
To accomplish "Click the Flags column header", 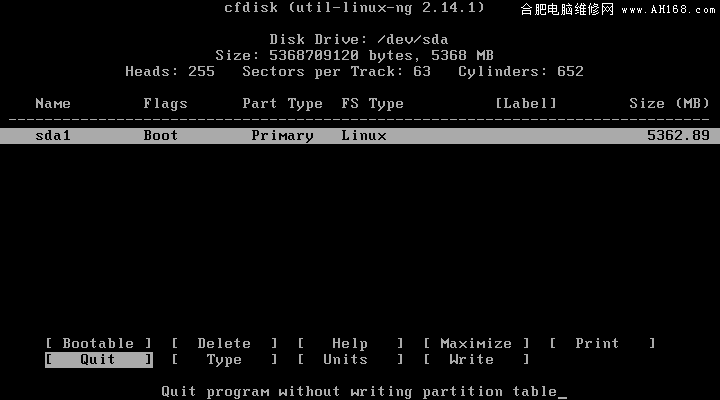I will (x=165, y=104).
